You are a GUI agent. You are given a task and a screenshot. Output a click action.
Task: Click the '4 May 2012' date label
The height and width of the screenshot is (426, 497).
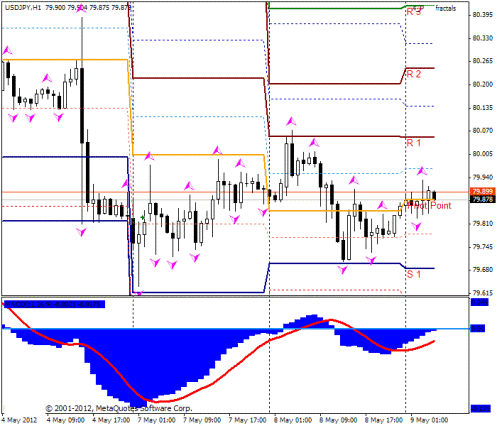point(19,420)
